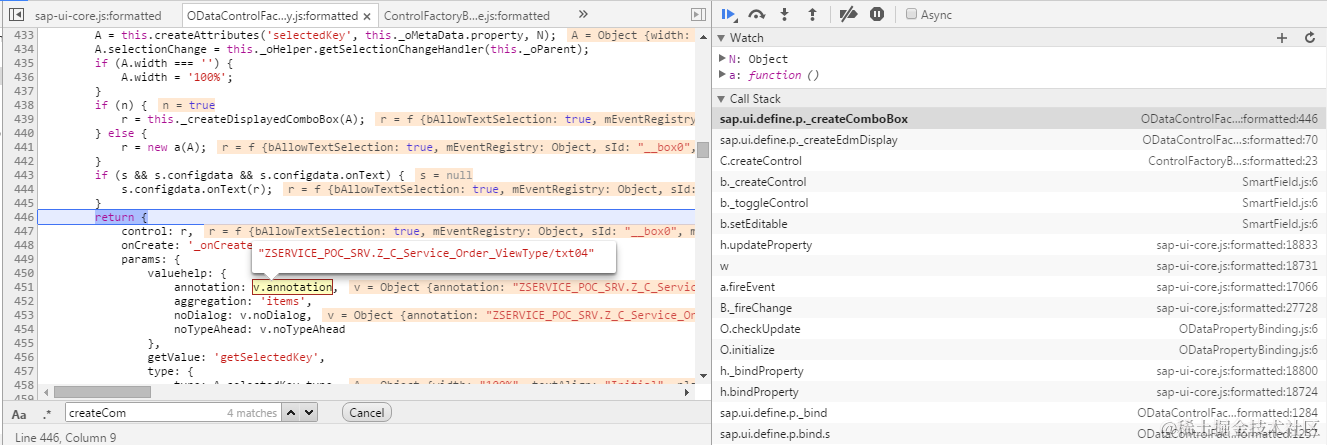Image resolution: width=1327 pixels, height=445 pixels.
Task: Jump to previous search match
Action: pos(291,412)
